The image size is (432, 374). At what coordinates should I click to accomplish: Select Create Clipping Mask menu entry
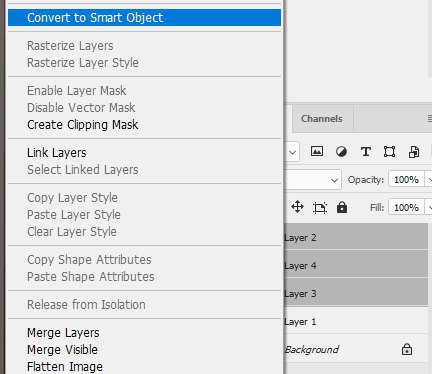[82, 125]
